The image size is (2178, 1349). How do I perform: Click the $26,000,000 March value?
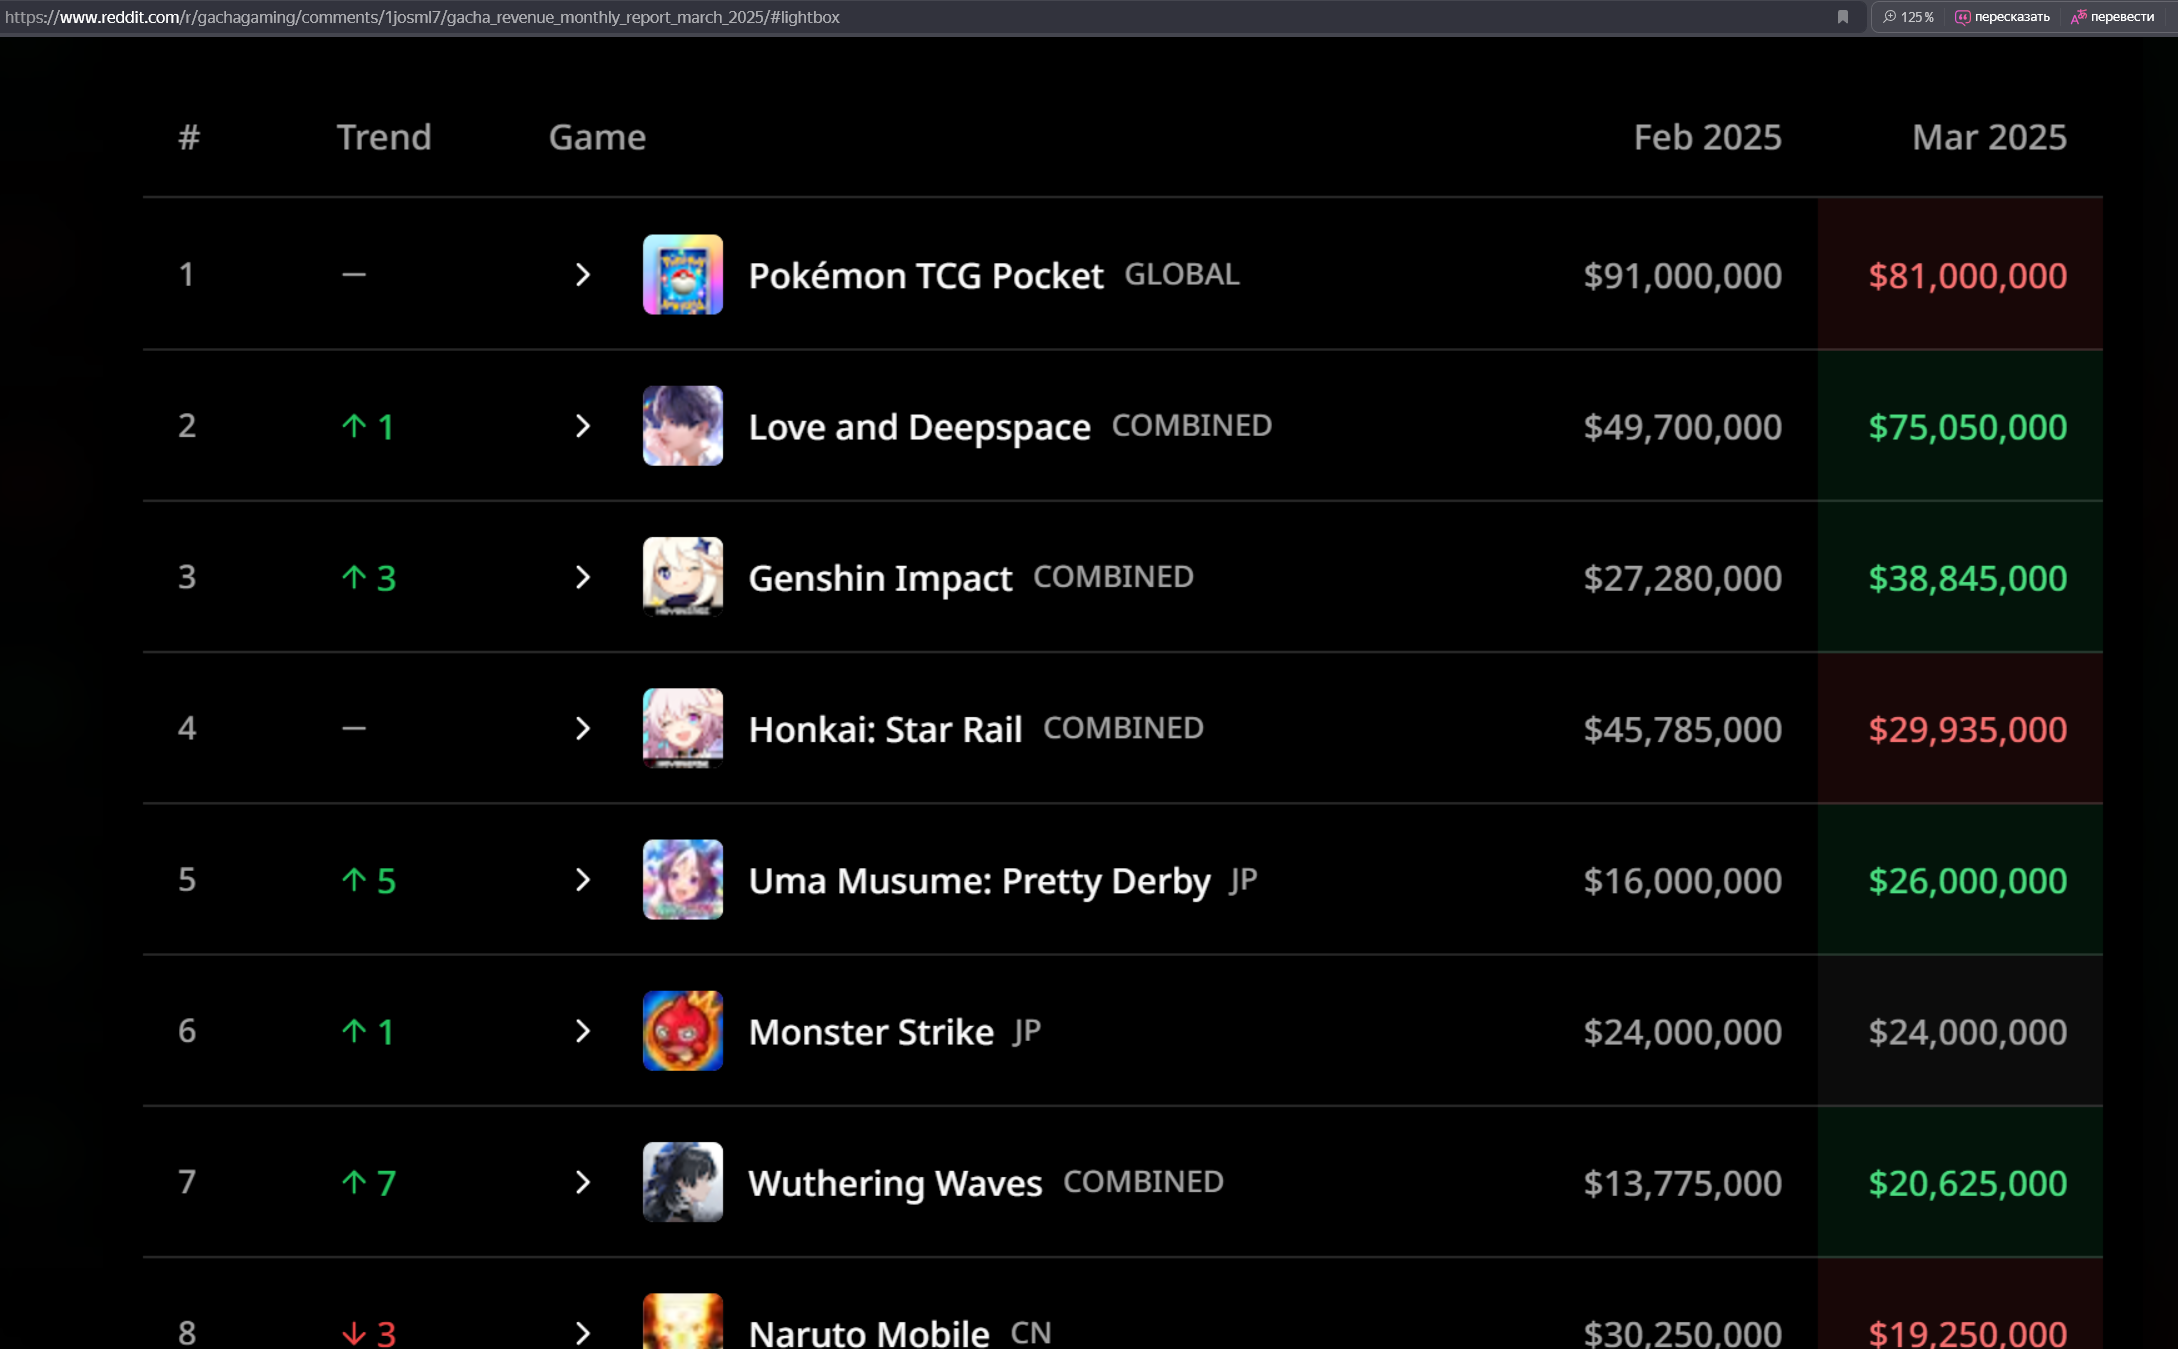click(x=1967, y=881)
